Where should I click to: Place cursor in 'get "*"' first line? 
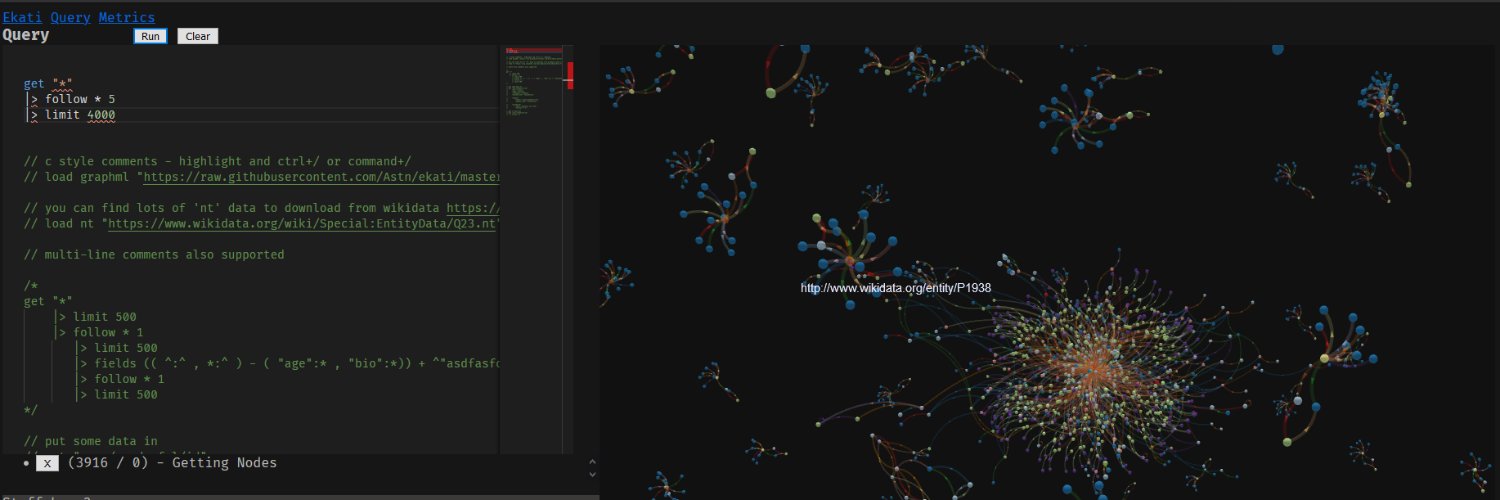pos(48,84)
